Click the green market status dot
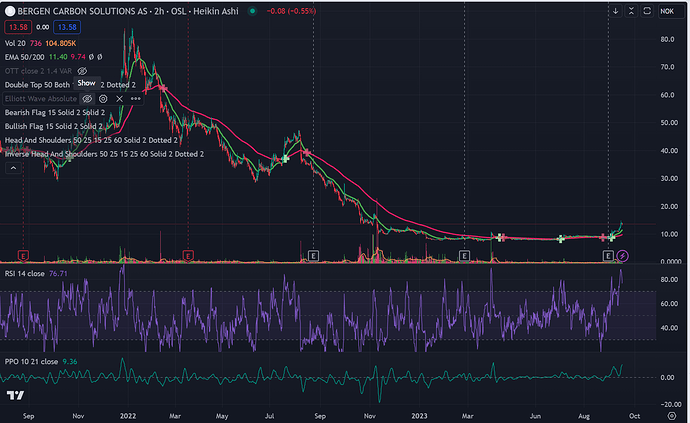The width and height of the screenshot is (690, 423). click(252, 11)
